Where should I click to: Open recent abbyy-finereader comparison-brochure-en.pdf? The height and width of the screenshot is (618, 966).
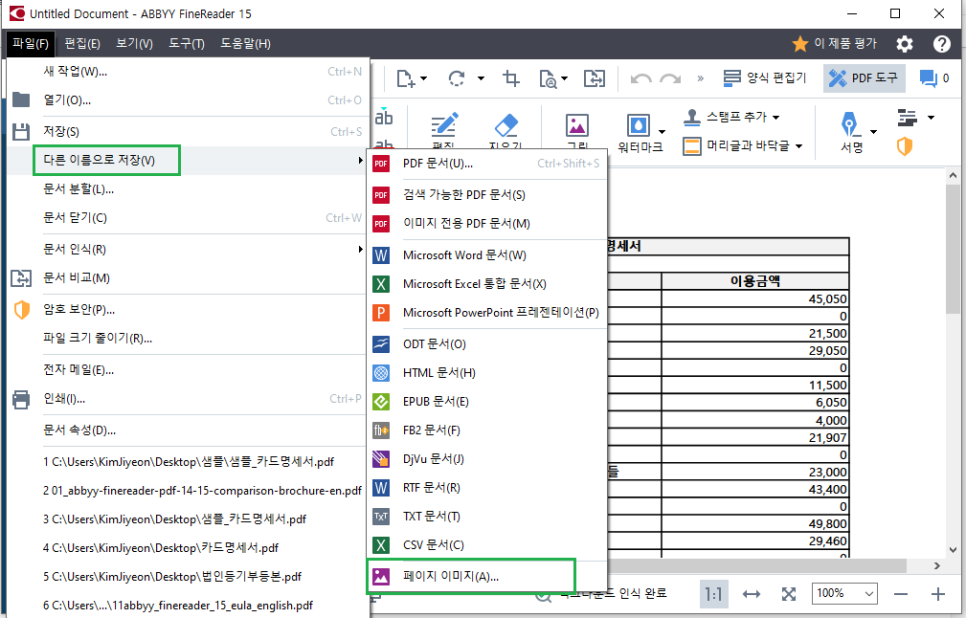pyautogui.click(x=188, y=490)
